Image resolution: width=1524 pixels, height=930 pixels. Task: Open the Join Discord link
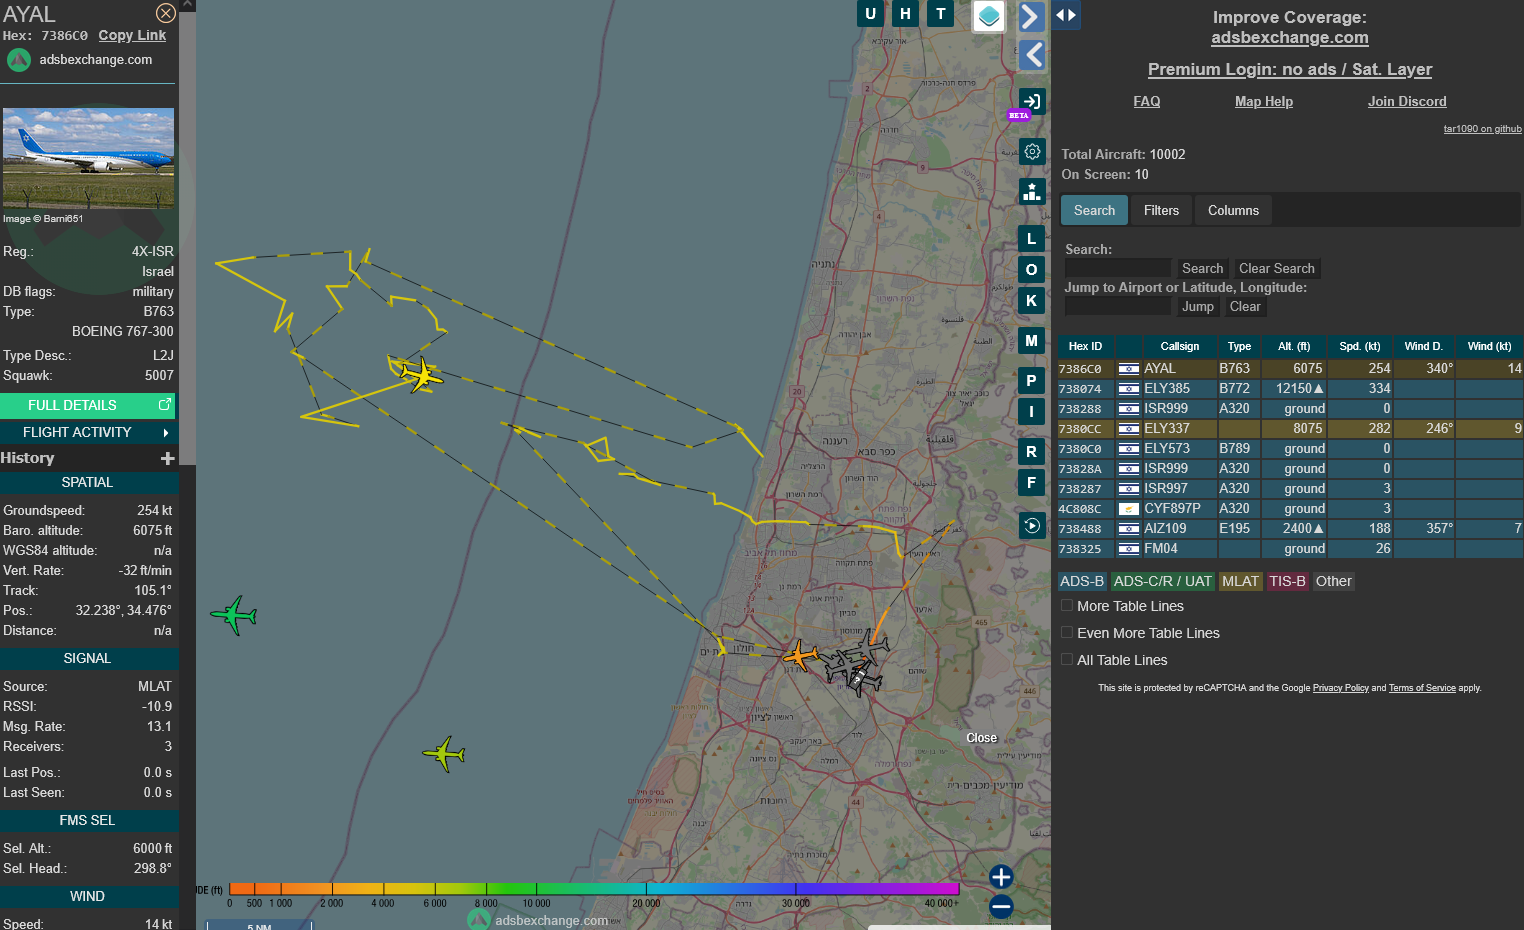pos(1407,101)
